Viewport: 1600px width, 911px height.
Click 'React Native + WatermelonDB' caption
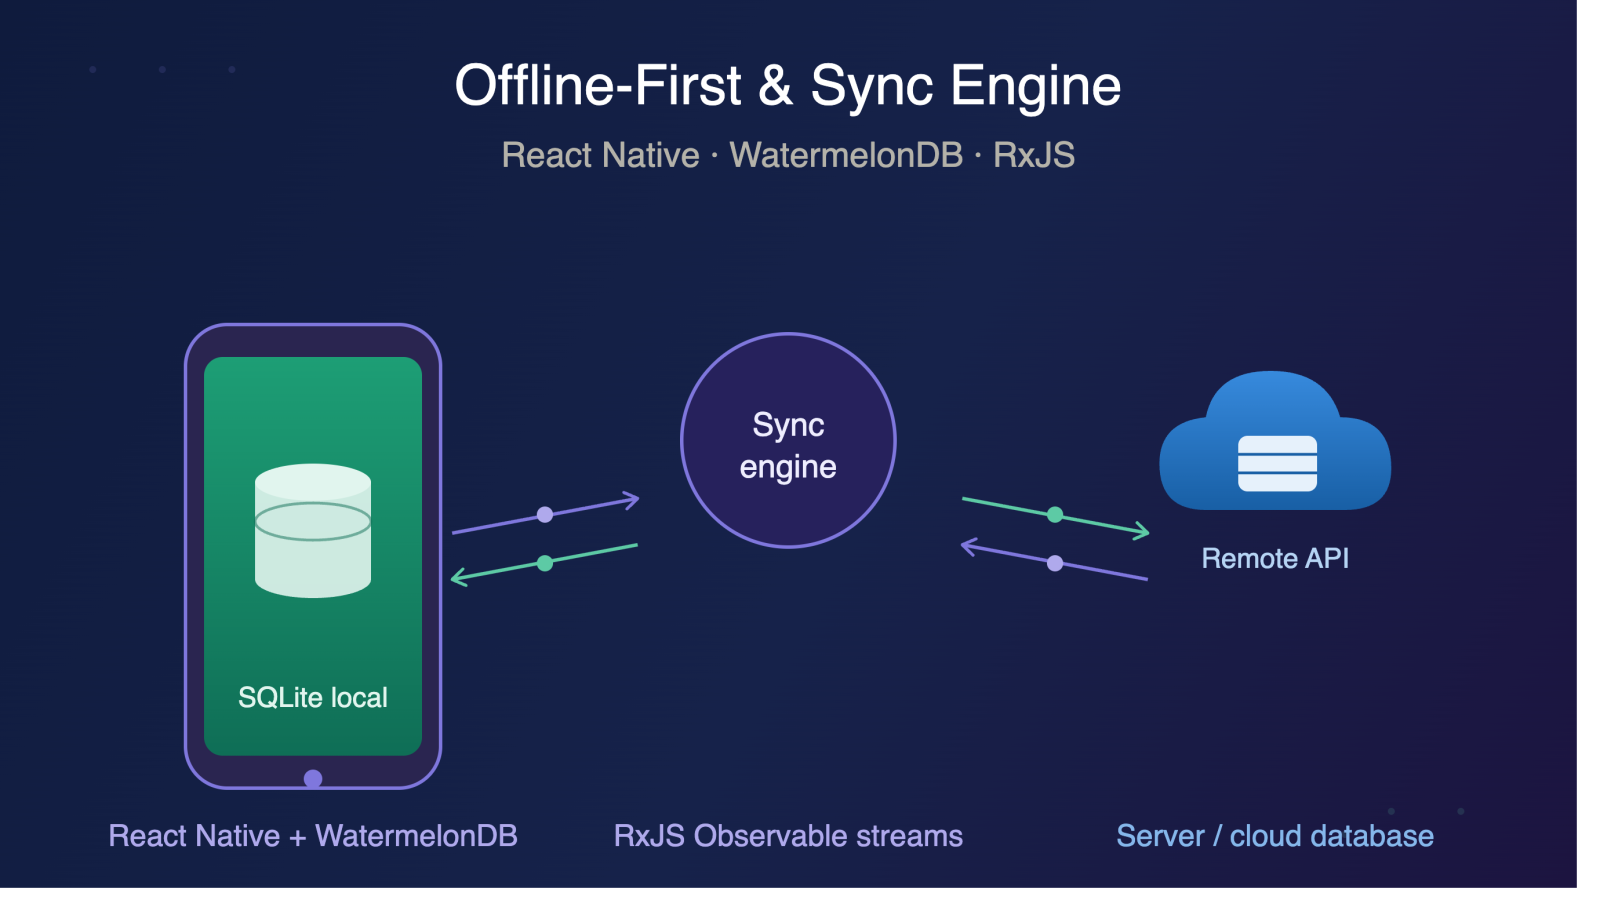(313, 836)
